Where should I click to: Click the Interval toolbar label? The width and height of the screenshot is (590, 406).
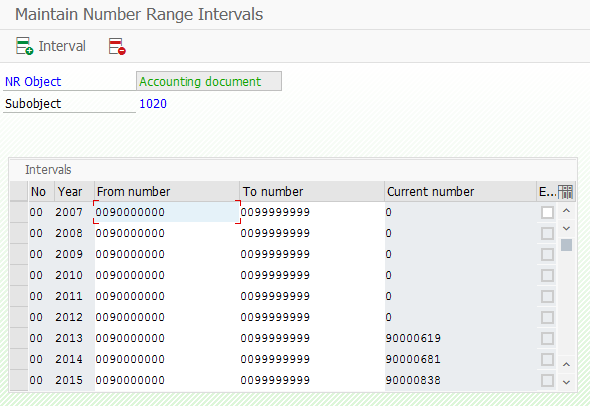coord(62,46)
